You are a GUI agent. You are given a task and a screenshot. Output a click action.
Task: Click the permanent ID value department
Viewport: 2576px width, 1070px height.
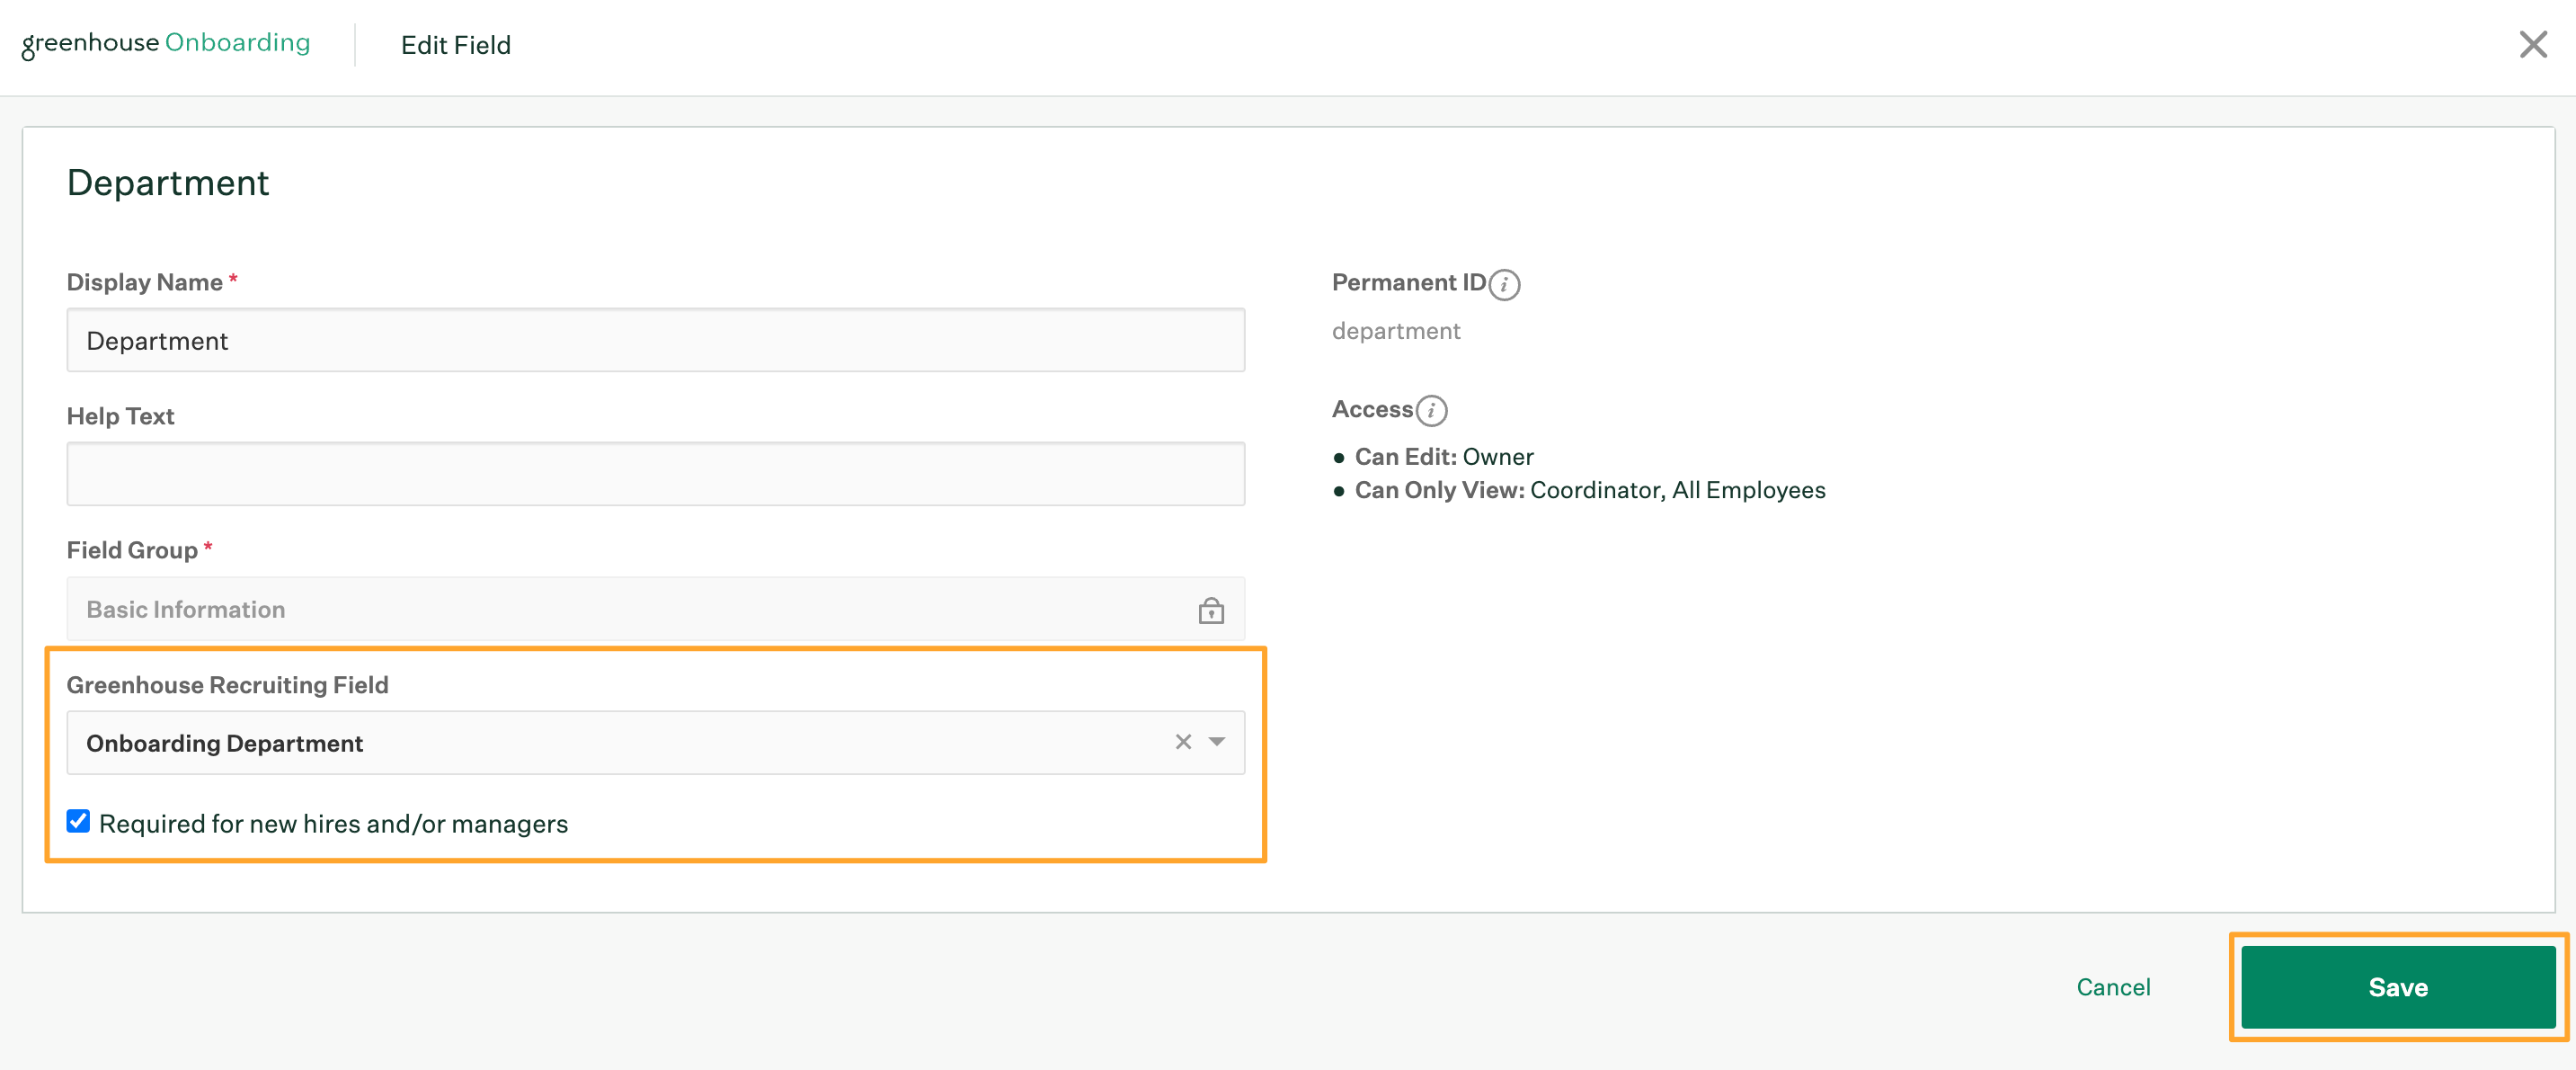coord(1395,331)
